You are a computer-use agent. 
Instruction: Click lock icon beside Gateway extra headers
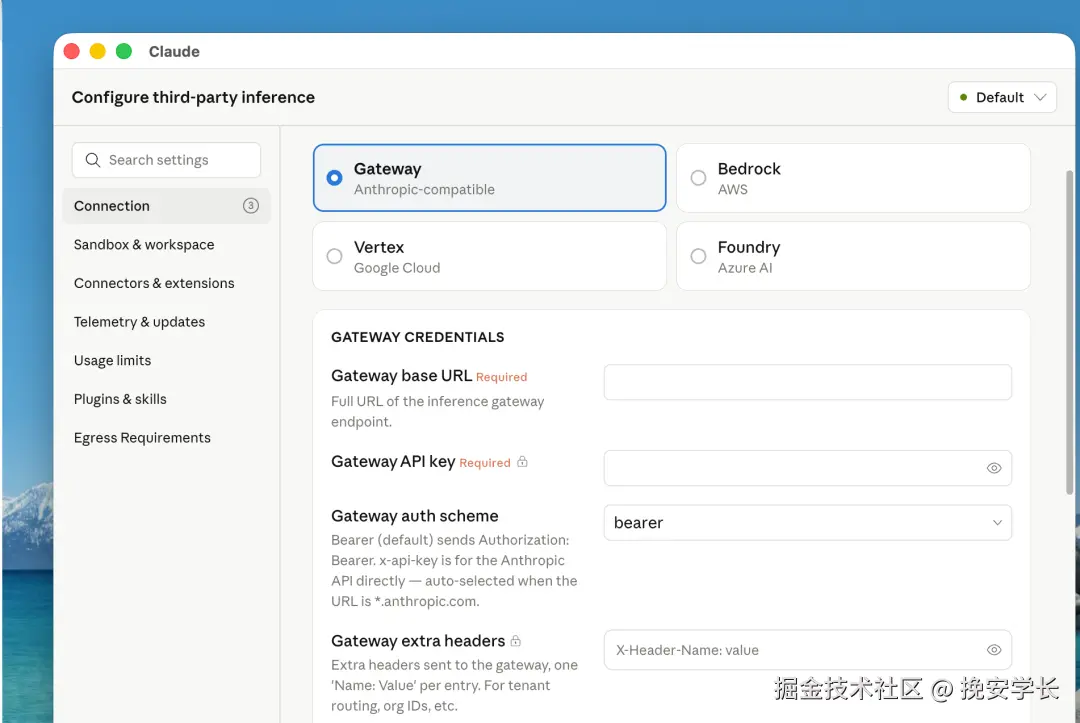[x=515, y=640]
